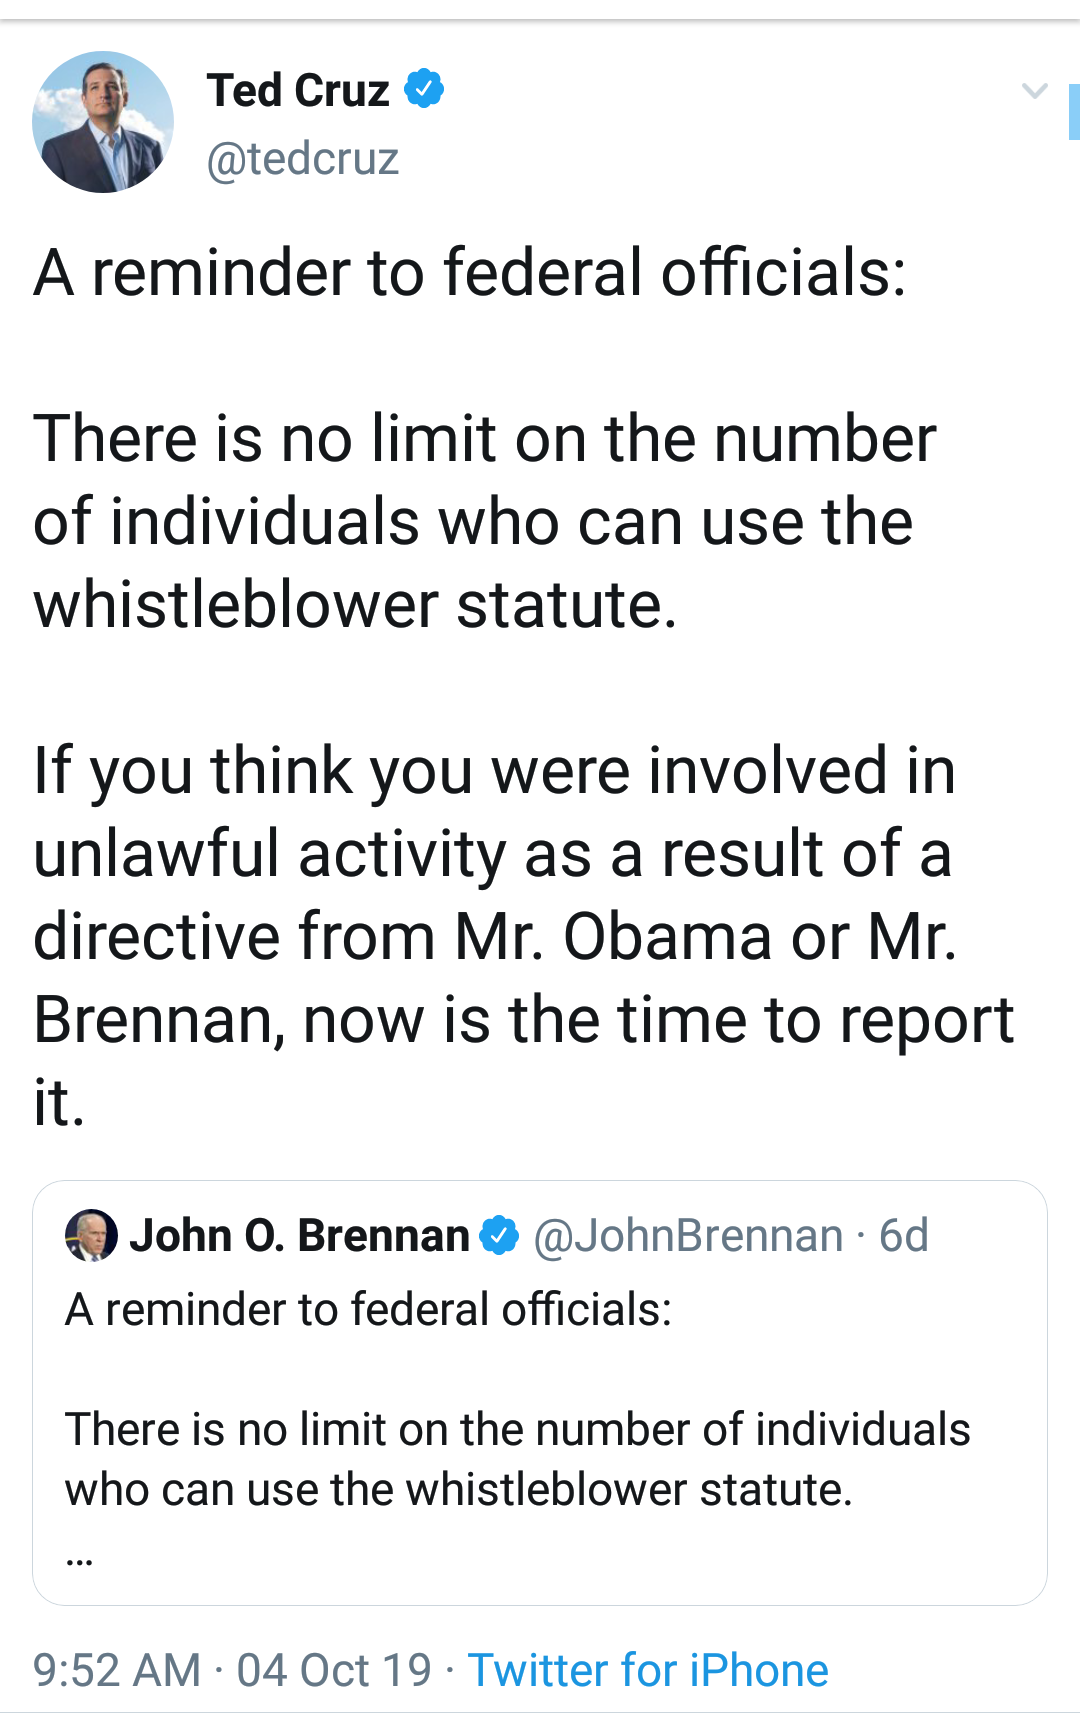The height and width of the screenshot is (1721, 1080).
Task: Click the blue scroll indicator at right edge
Action: click(1073, 112)
